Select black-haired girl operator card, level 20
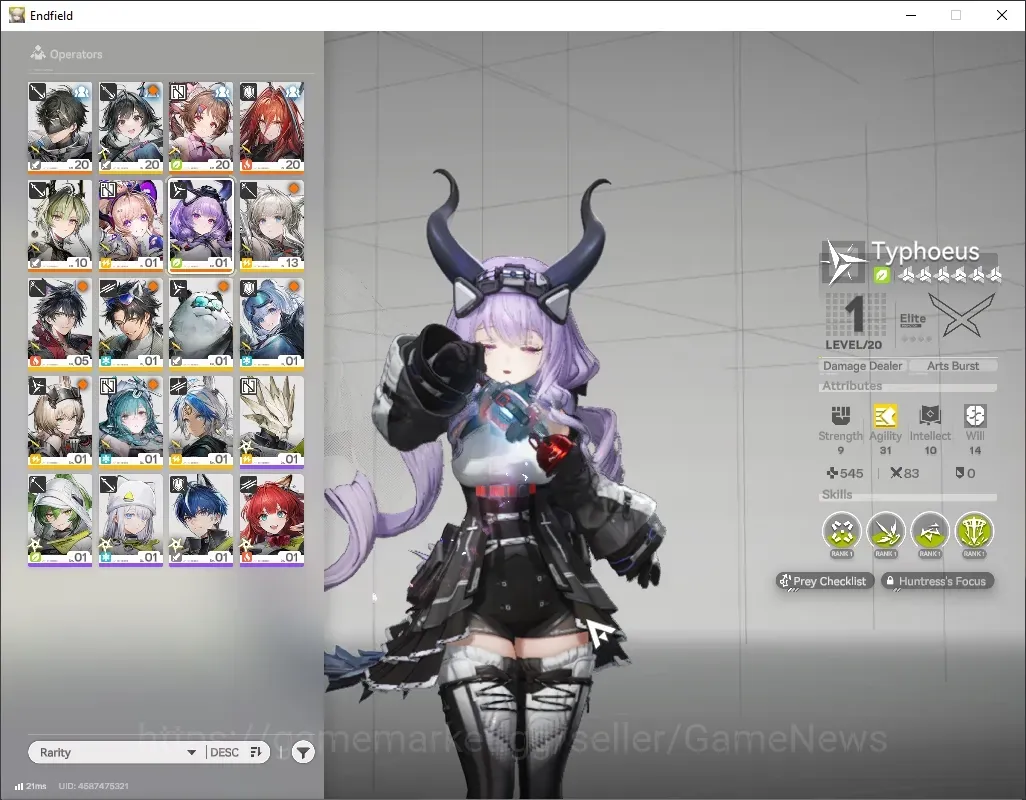This screenshot has height=800, width=1026. pyautogui.click(x=130, y=127)
